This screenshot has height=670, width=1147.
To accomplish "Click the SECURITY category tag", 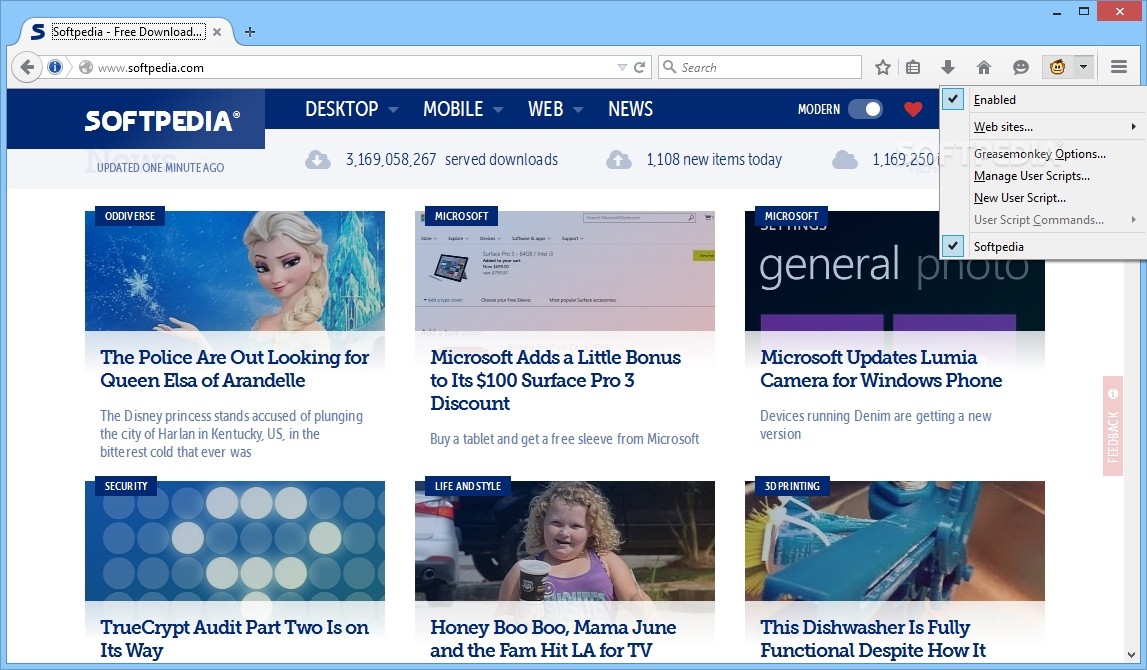I will [126, 486].
